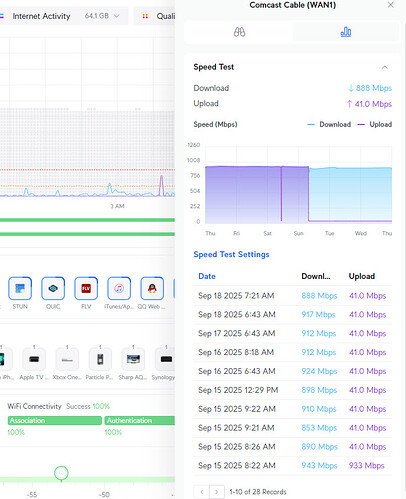Open the Sharp AQ... device icon

[x=133, y=359]
